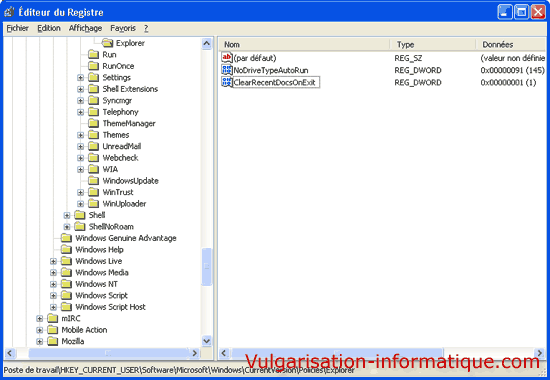Screen dimensions: 550x380
Task: Select the ThemeManager folder icon
Action: pyautogui.click(x=93, y=123)
